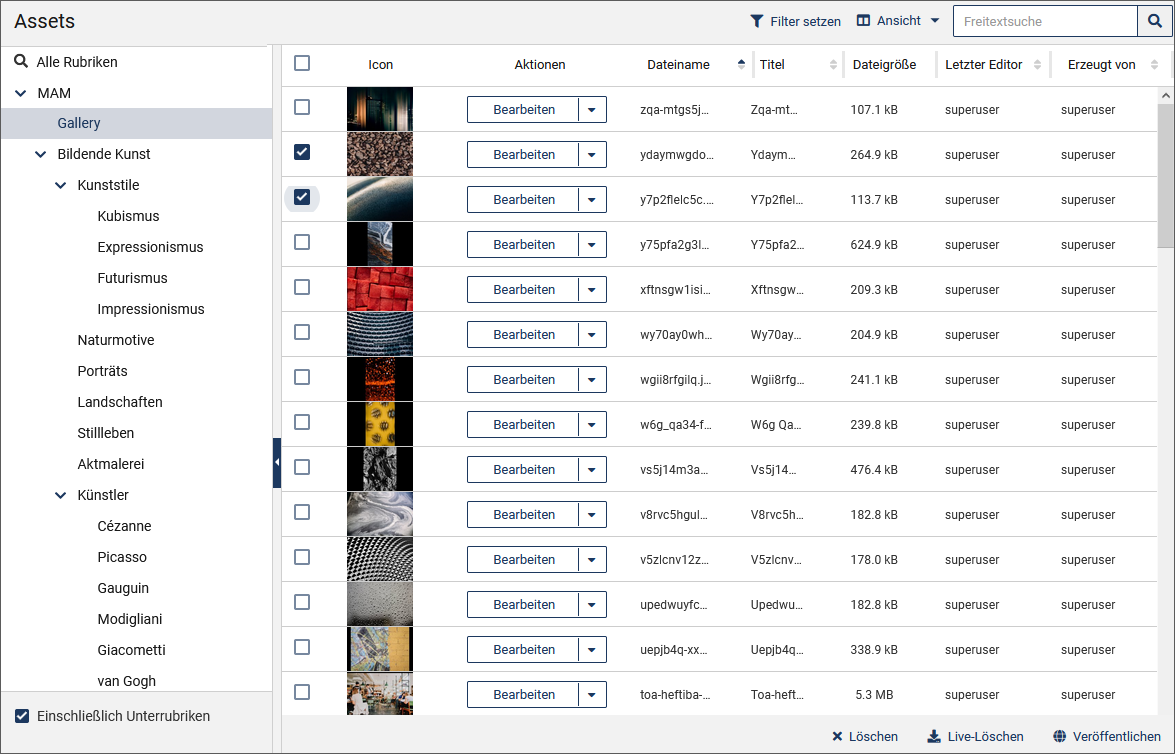Open thumbnail of w6g_qa34 yellow asset
The height and width of the screenshot is (754, 1175).
380,424
